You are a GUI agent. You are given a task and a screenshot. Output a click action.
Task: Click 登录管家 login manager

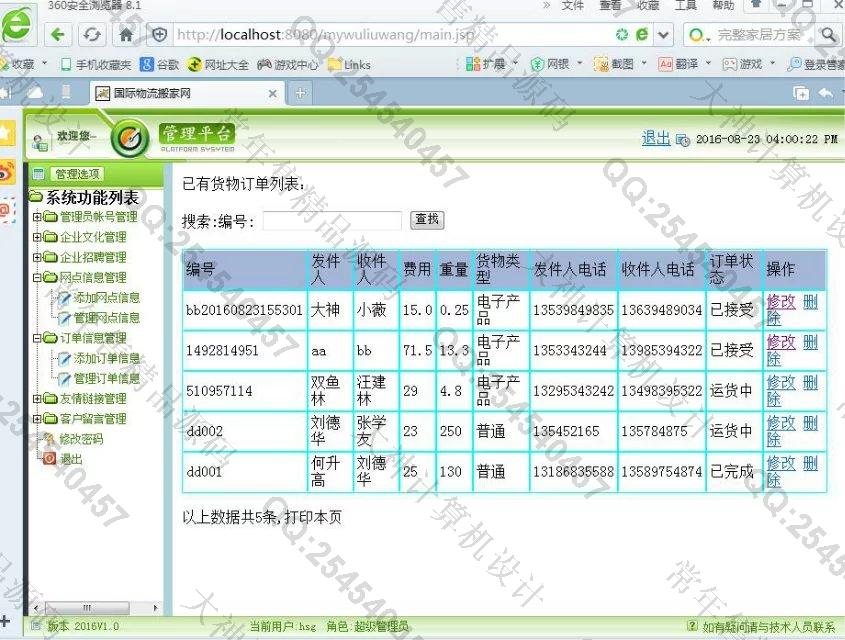click(815, 64)
